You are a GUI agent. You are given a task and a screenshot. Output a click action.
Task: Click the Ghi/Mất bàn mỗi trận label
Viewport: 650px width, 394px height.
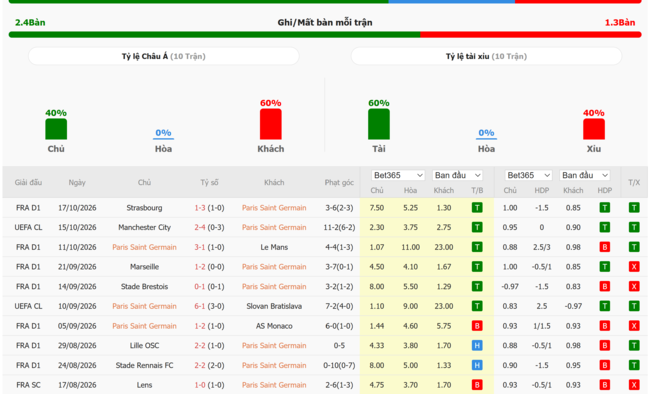tap(325, 22)
